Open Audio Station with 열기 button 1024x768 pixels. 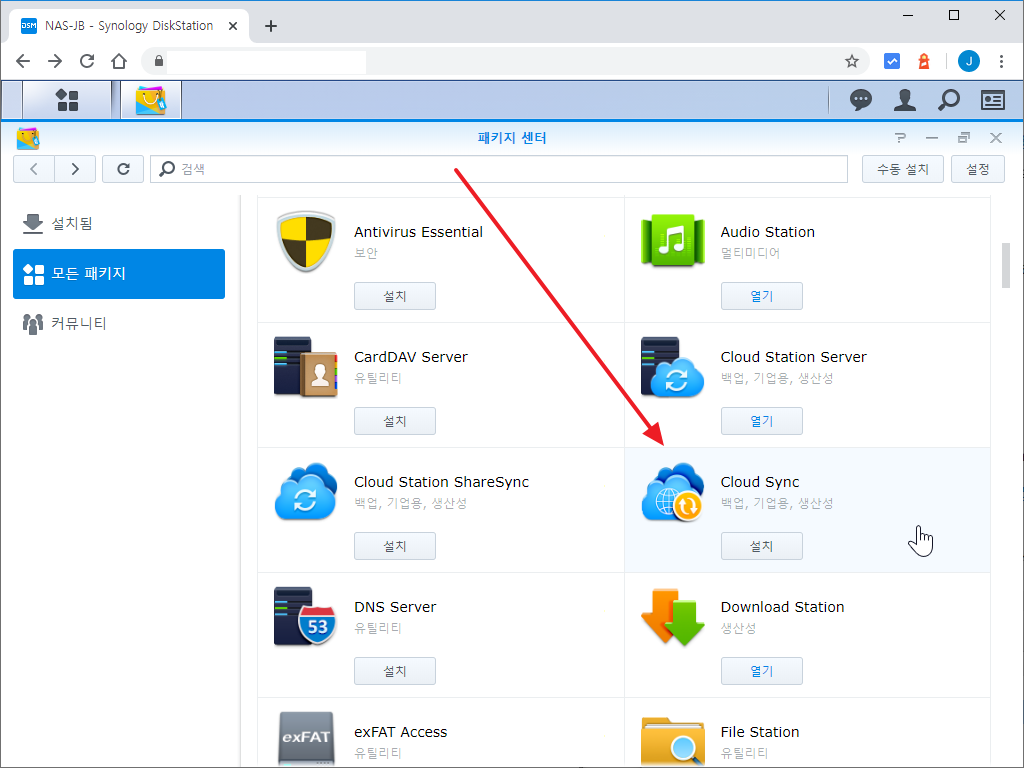pyautogui.click(x=761, y=296)
